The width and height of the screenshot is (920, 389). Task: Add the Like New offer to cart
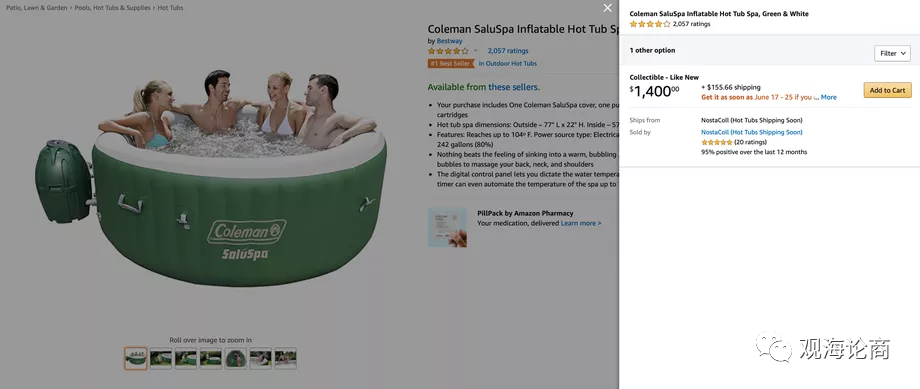(x=887, y=90)
